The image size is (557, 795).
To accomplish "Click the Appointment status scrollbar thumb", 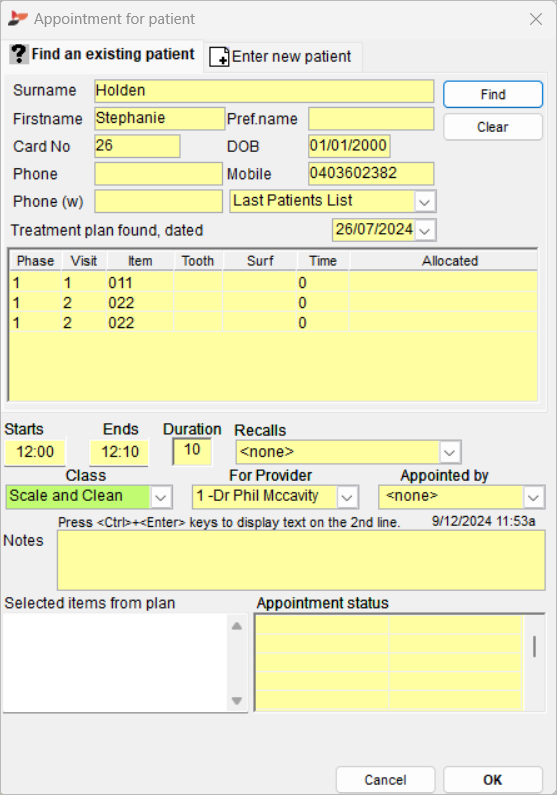I will point(534,646).
